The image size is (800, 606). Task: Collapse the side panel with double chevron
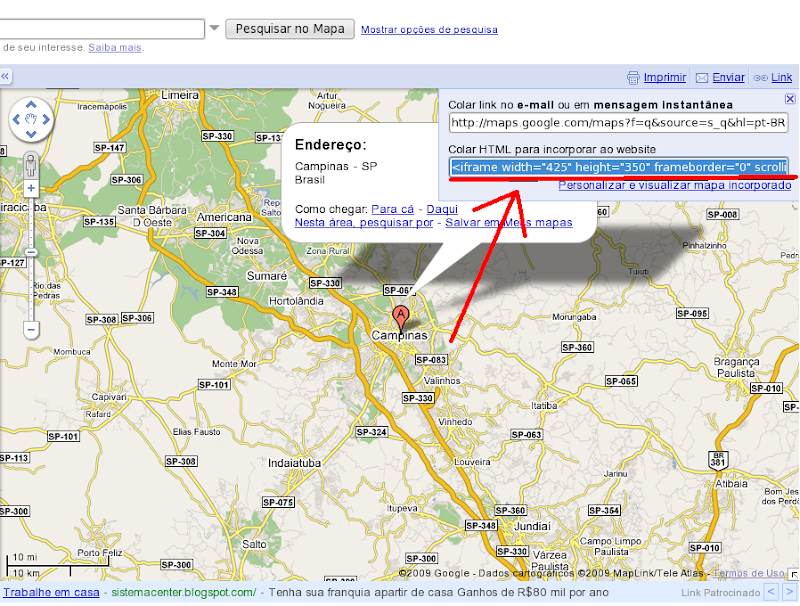pos(5,77)
